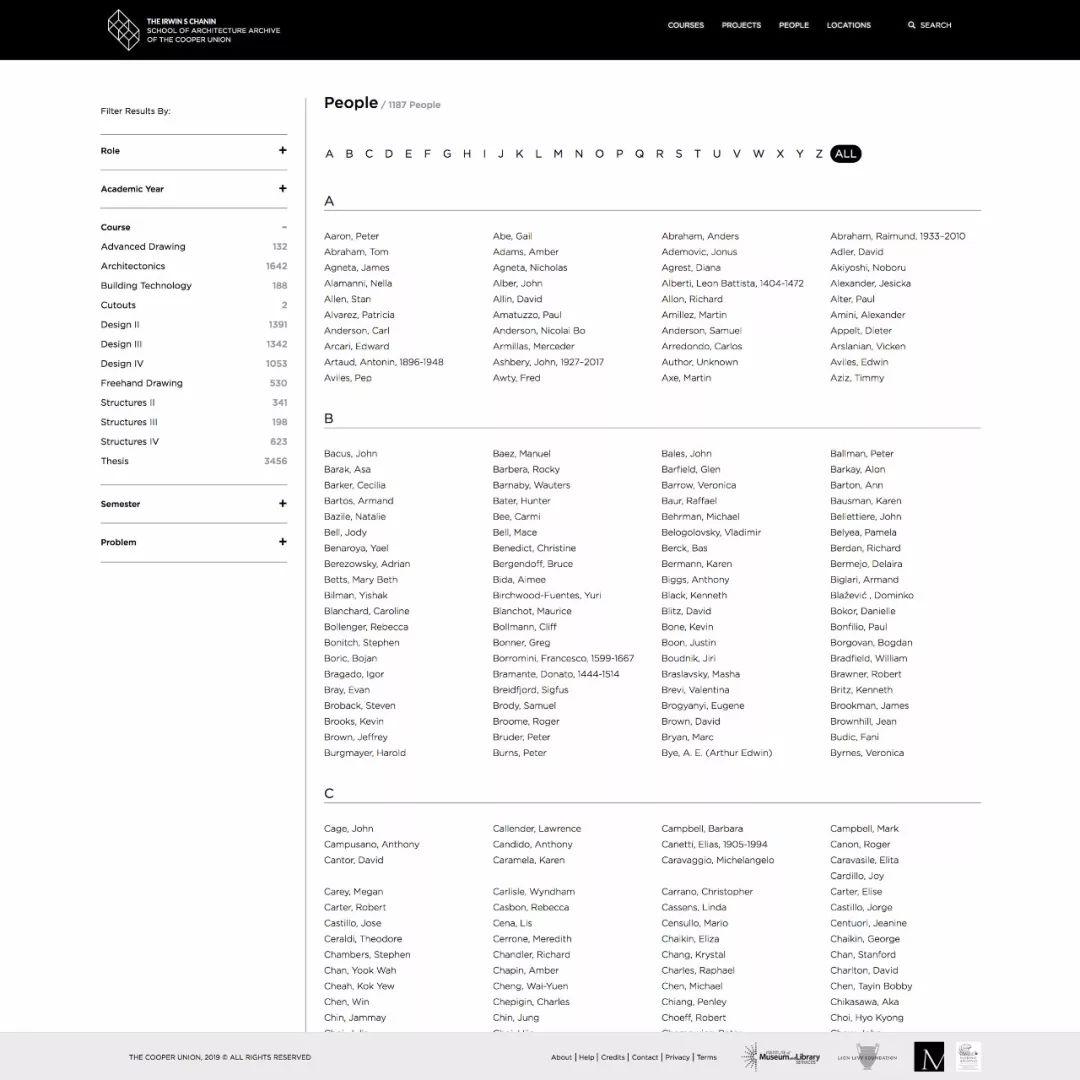This screenshot has width=1080, height=1080.
Task: Open Ashbery, John, 1927-2017 entry
Action: tap(548, 362)
